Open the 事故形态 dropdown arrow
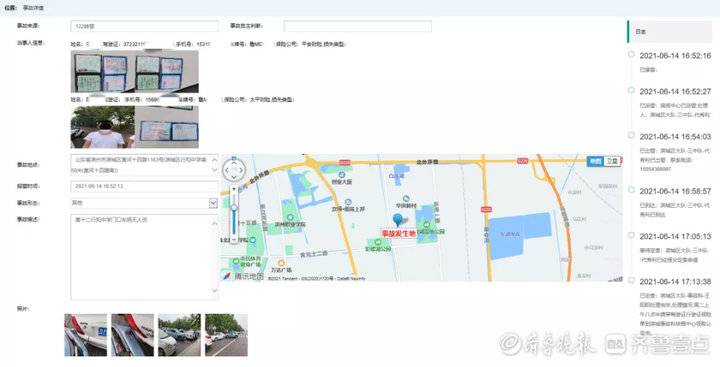Screen dimensions: 720x367 pyautogui.click(x=213, y=203)
